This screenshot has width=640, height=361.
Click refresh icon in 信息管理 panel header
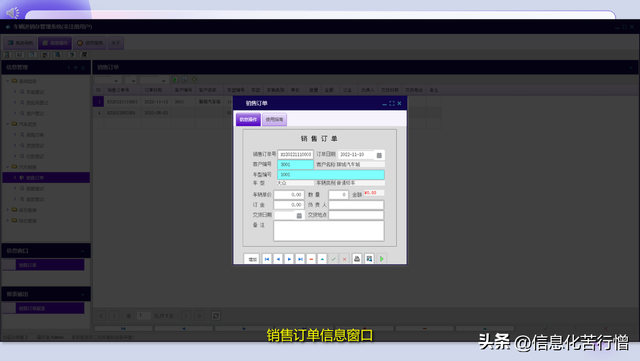[83, 67]
